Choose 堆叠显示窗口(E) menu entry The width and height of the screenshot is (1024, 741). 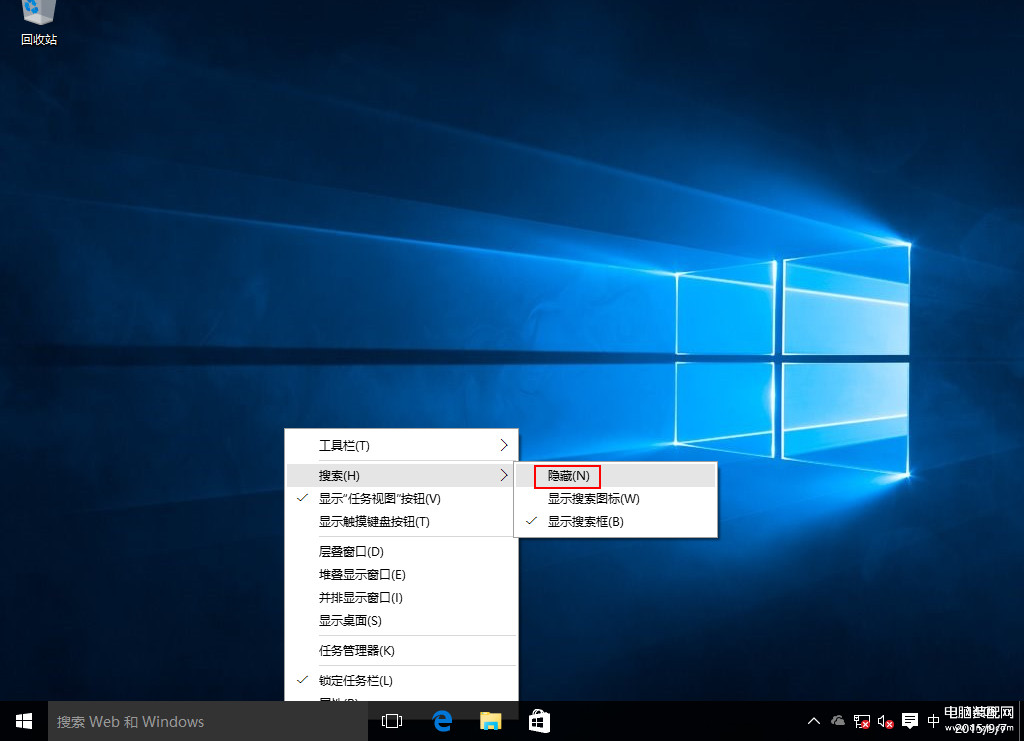pos(402,575)
